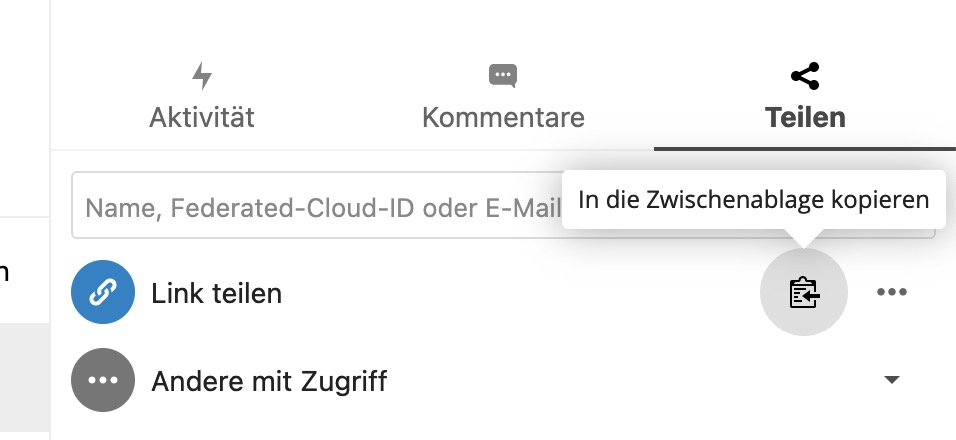Viewport: 956px width, 440px height.
Task: Click the dark underline beneath Teilen tab
Action: point(805,148)
